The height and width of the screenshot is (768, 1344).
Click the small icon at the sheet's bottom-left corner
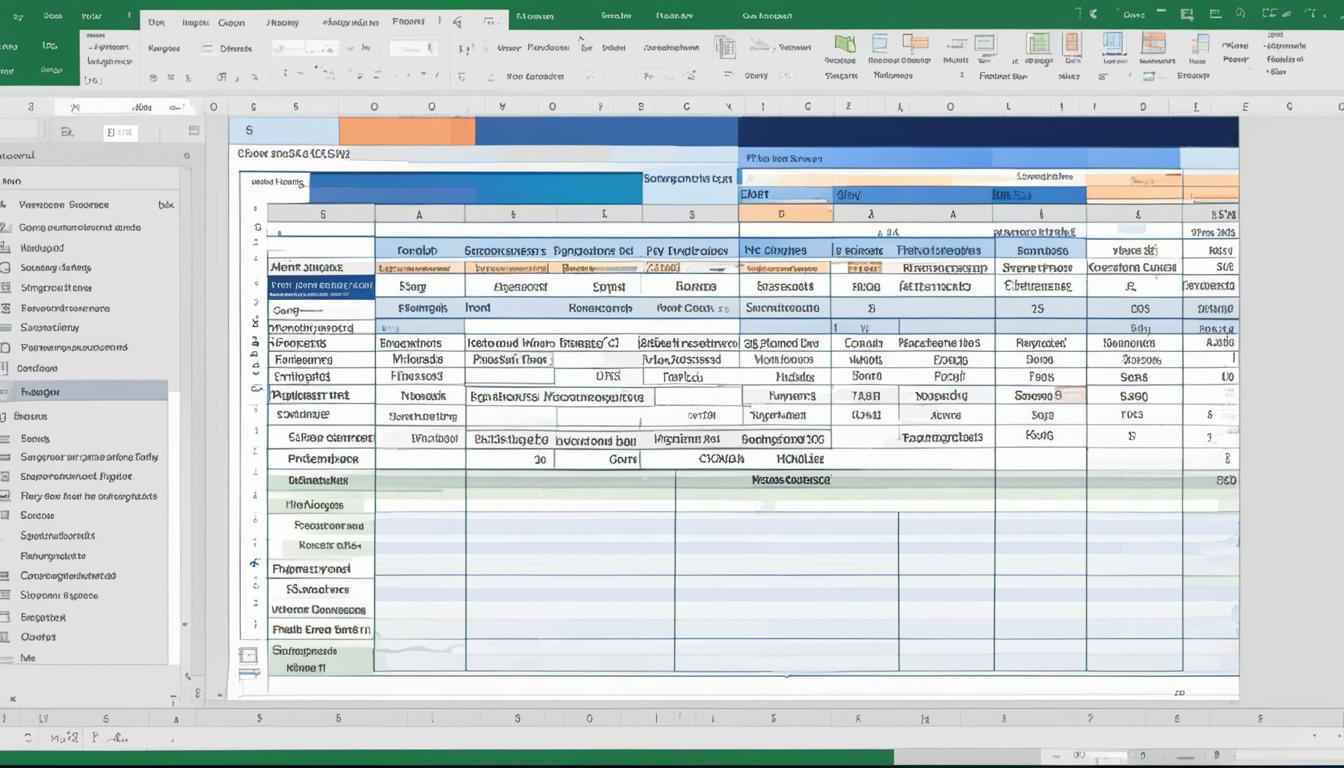click(248, 656)
